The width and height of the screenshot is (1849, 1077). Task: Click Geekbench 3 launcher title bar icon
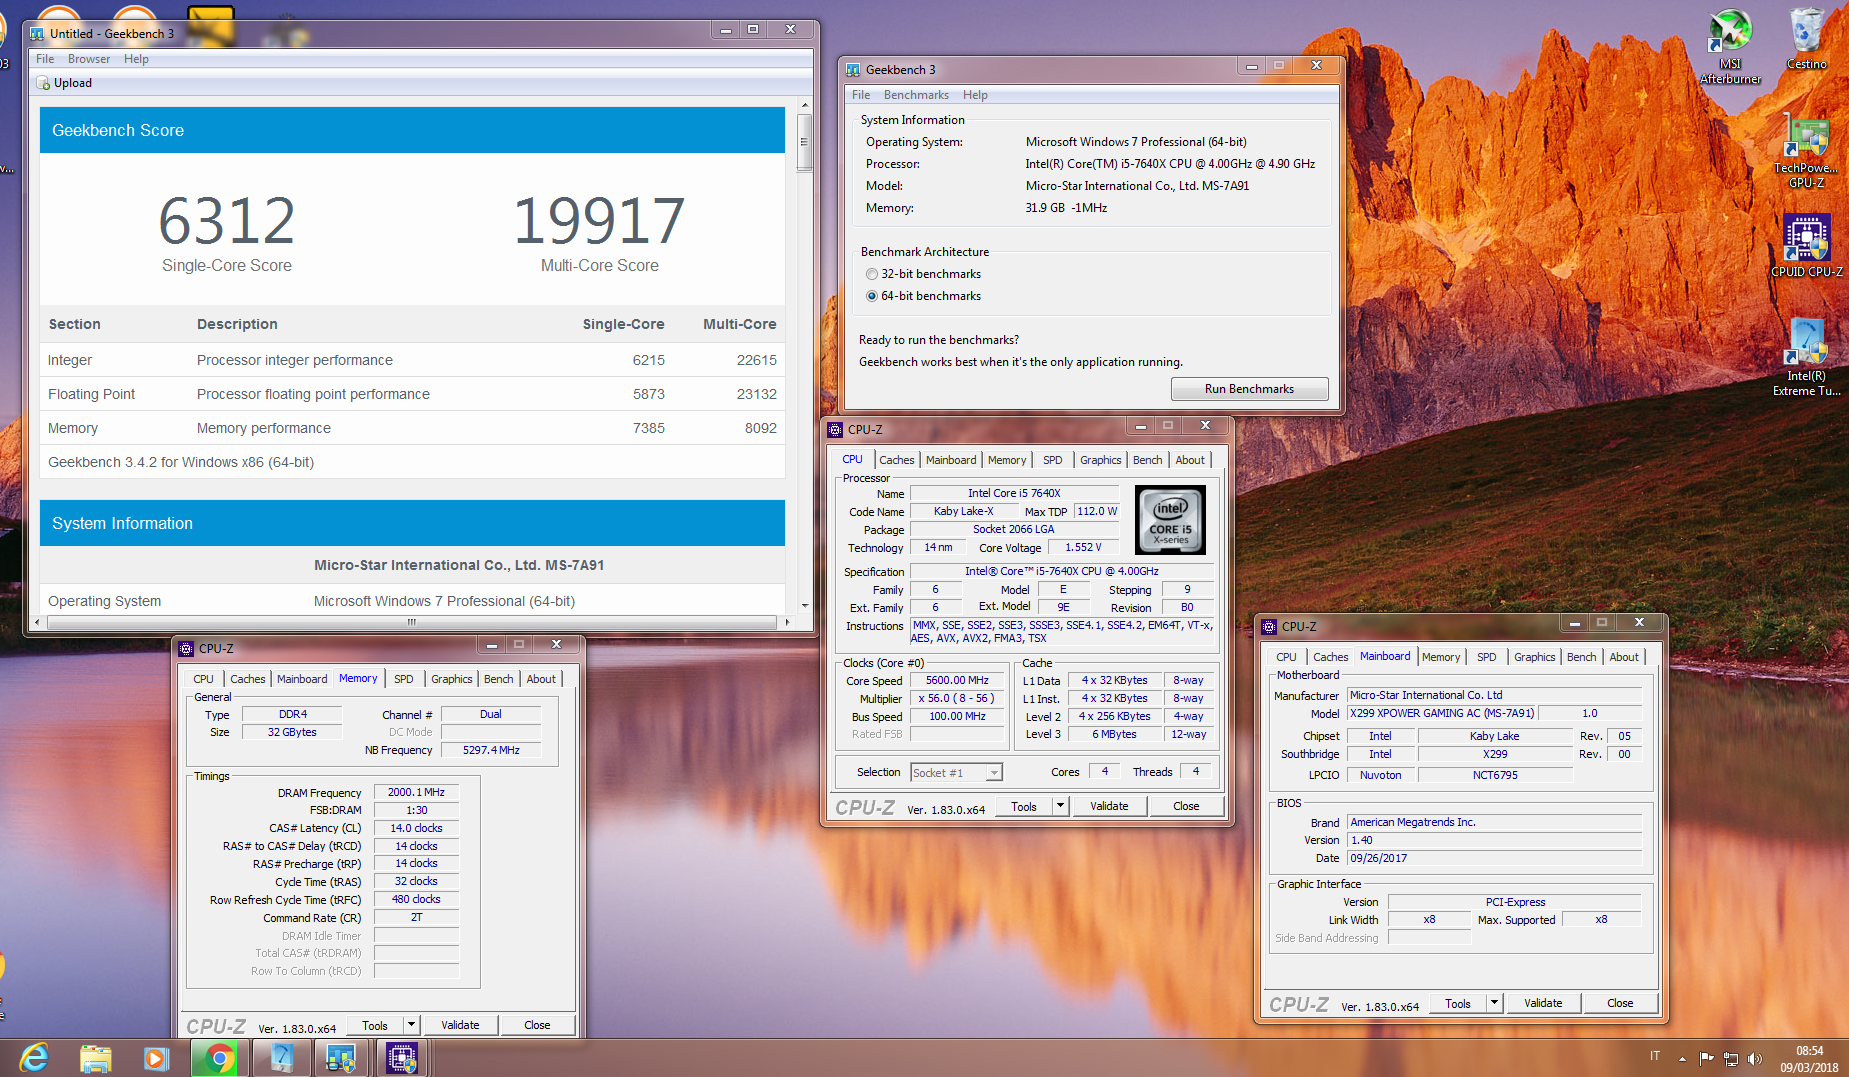tap(853, 69)
